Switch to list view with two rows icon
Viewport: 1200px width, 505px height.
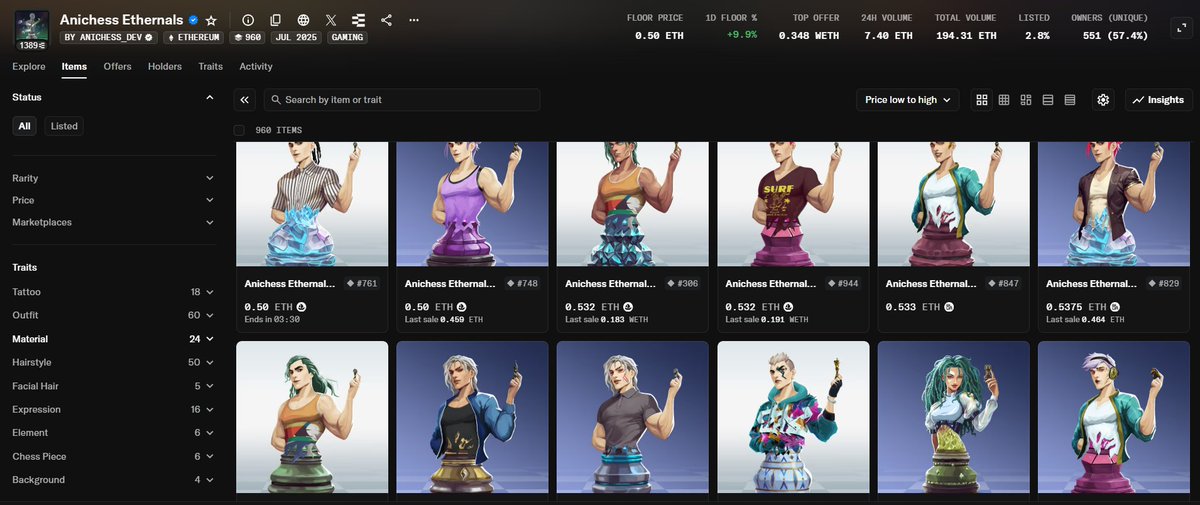coord(1048,100)
